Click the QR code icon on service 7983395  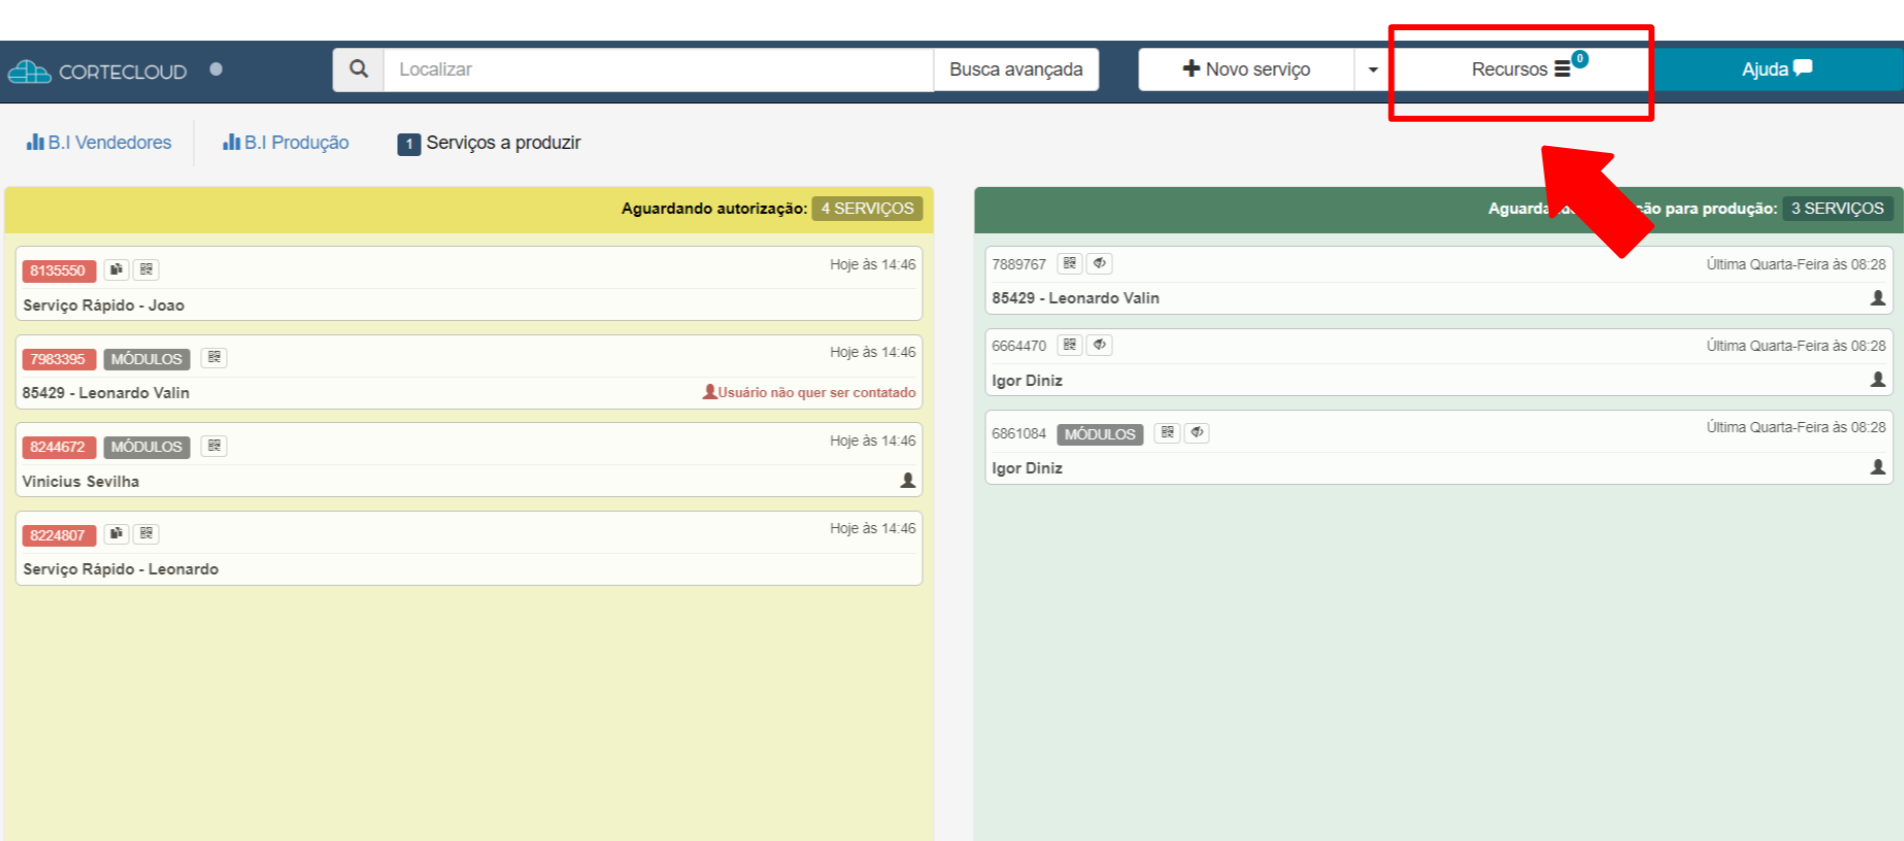click(214, 357)
